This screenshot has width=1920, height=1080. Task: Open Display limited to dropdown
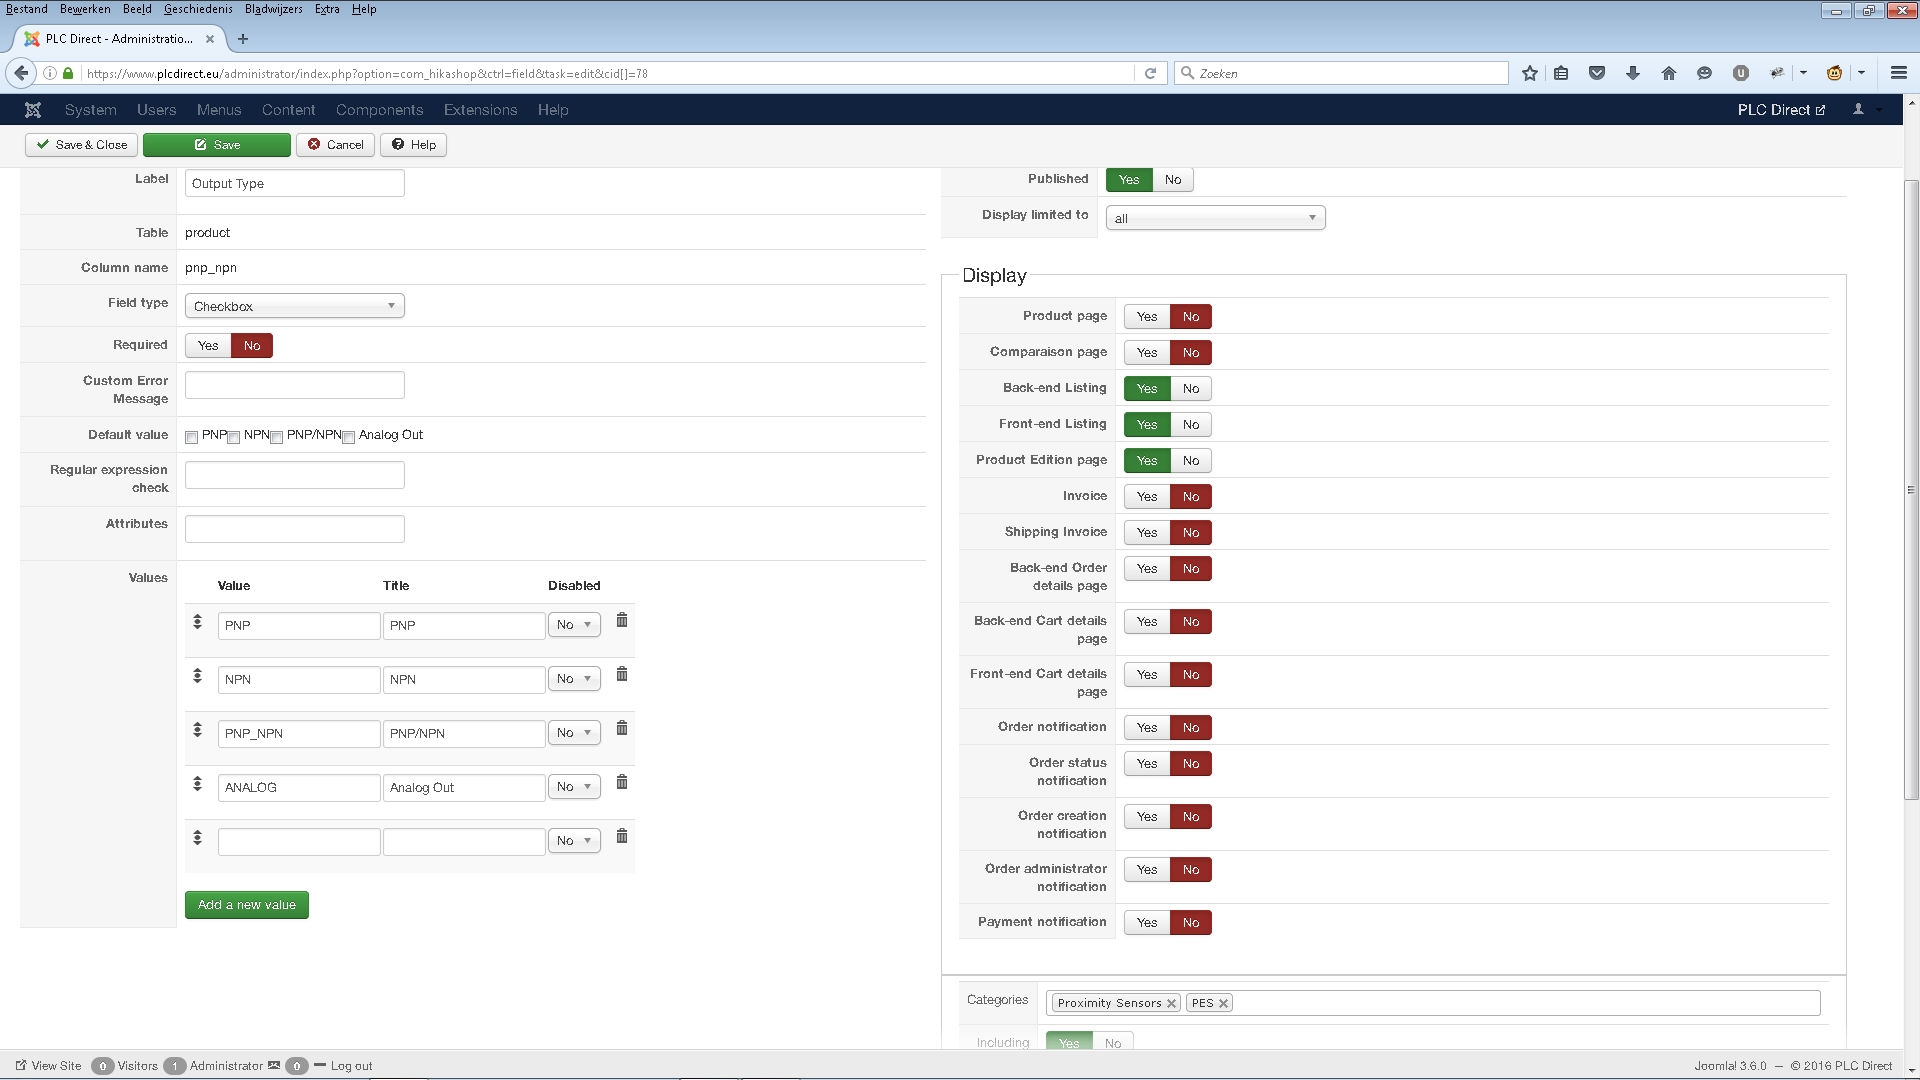point(1215,218)
